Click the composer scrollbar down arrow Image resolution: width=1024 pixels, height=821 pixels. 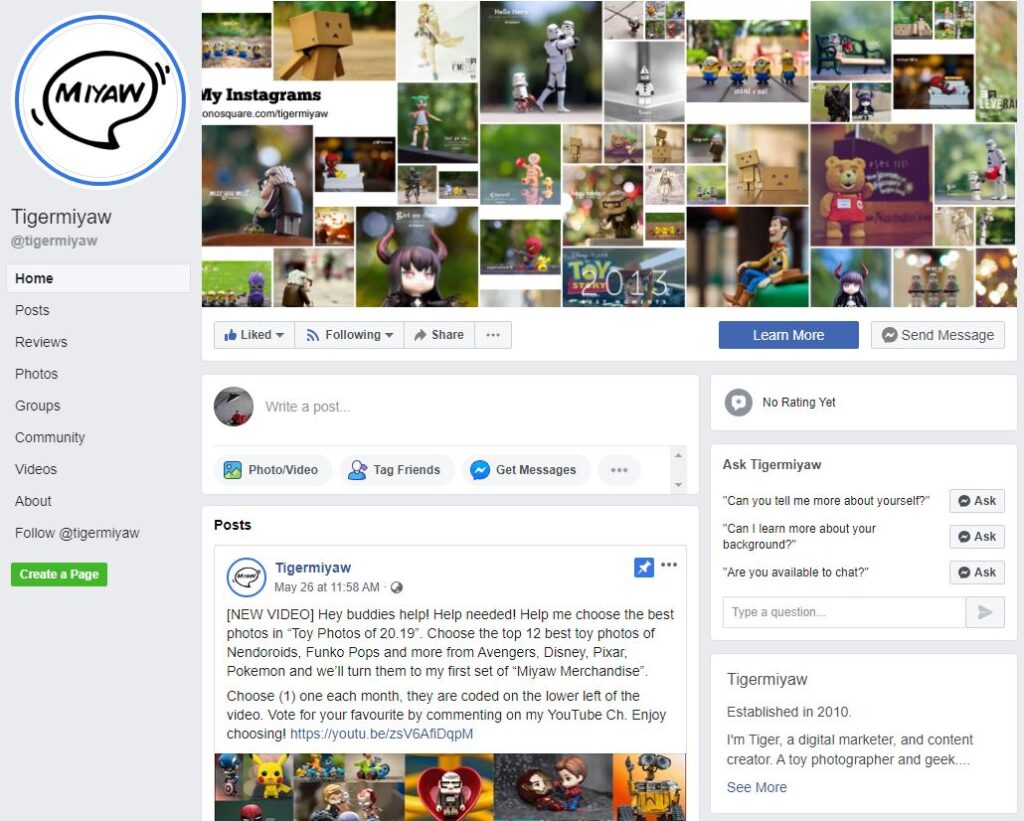679,485
